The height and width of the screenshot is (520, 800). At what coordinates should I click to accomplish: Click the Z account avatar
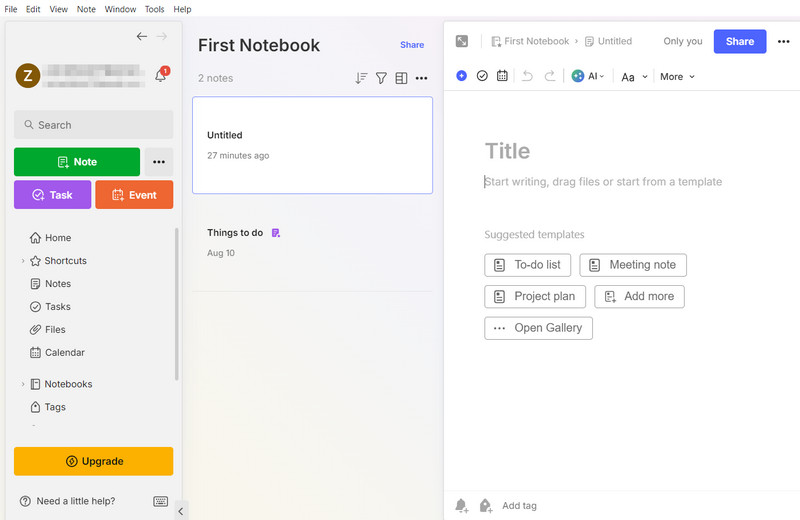point(28,76)
